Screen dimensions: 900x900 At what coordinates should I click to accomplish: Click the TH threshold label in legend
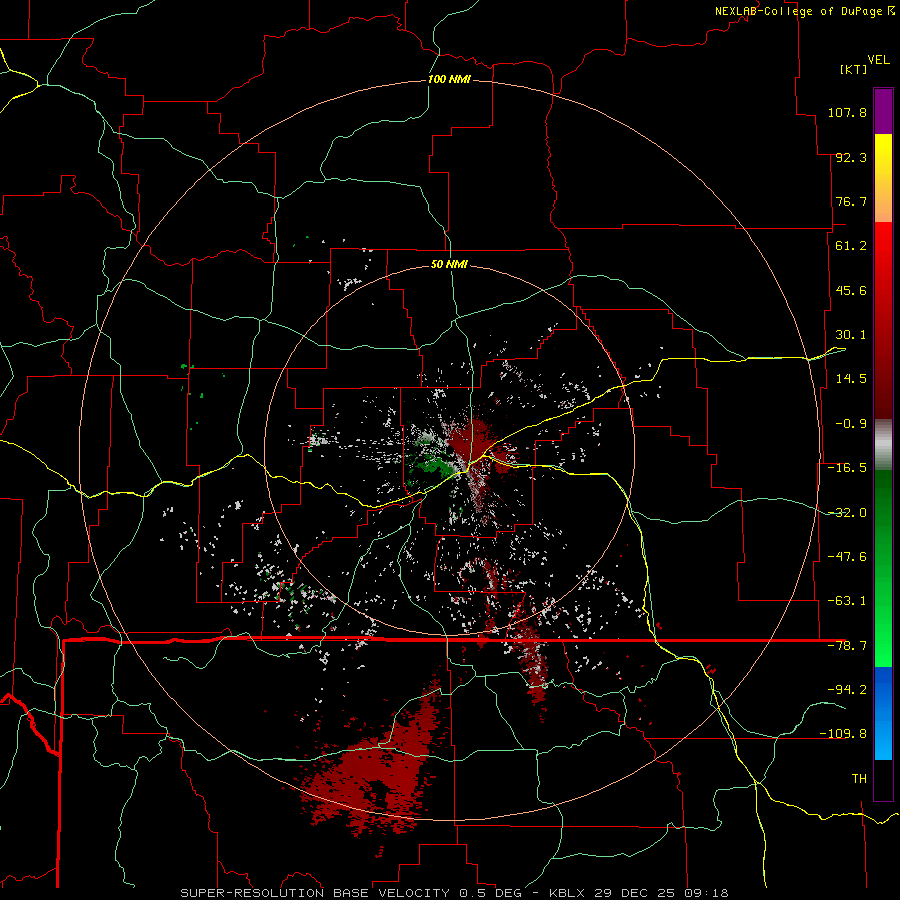point(859,779)
